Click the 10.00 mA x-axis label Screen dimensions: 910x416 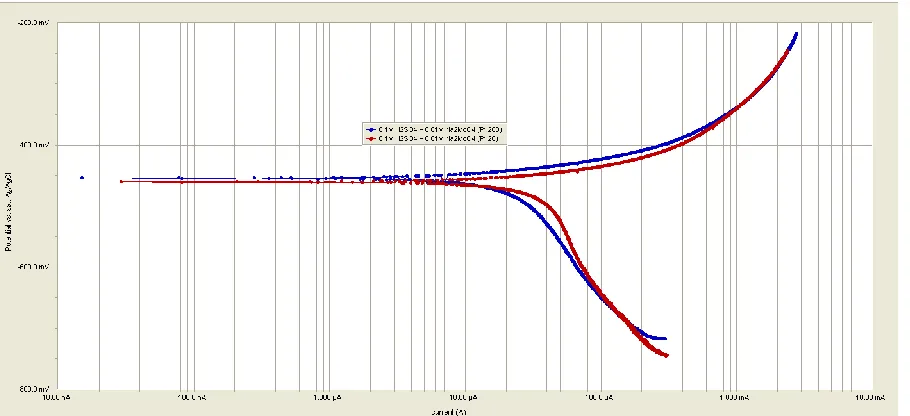tap(871, 397)
